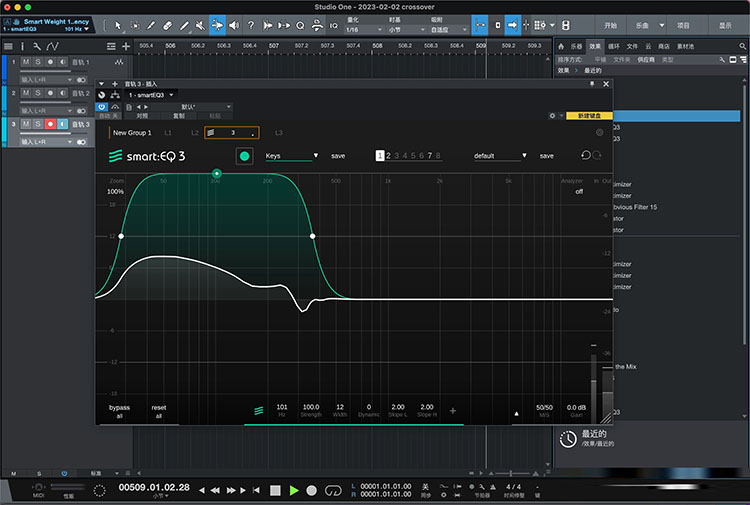The image size is (750, 505).
Task: Open the 1 - smartEQ3 plugin selector dropdown
Action: tap(151, 95)
